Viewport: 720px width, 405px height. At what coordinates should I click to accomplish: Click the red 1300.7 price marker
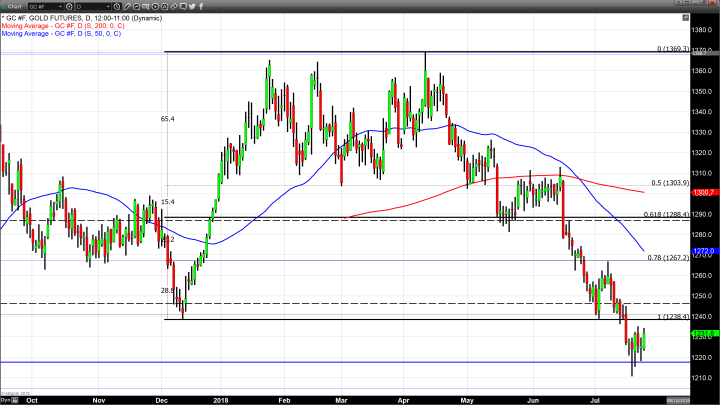click(x=701, y=192)
